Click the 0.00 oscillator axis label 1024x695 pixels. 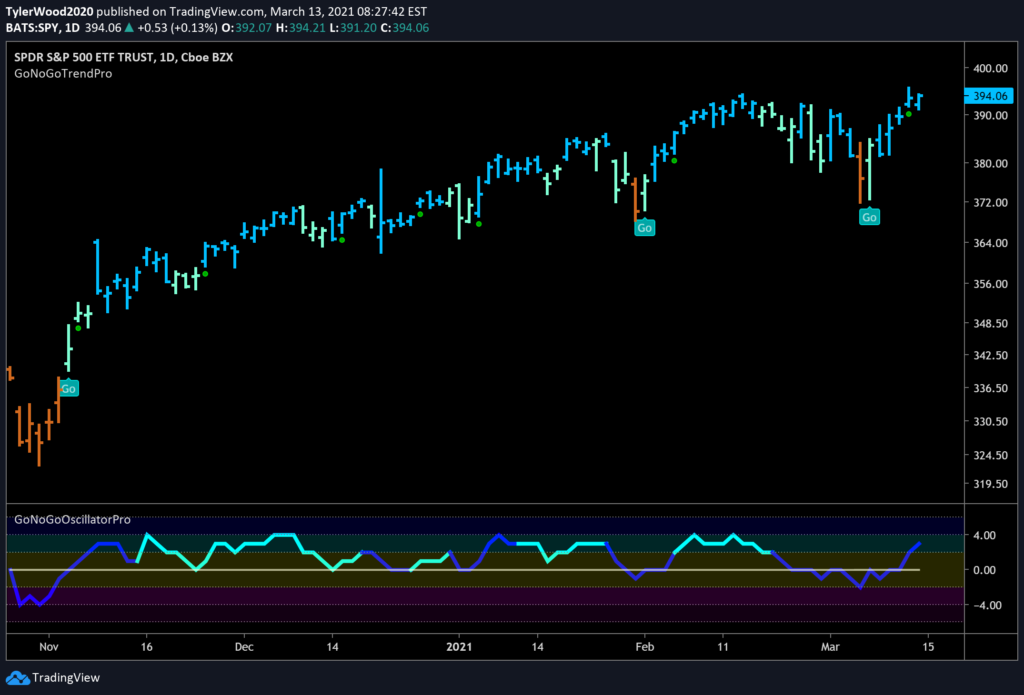tap(985, 570)
